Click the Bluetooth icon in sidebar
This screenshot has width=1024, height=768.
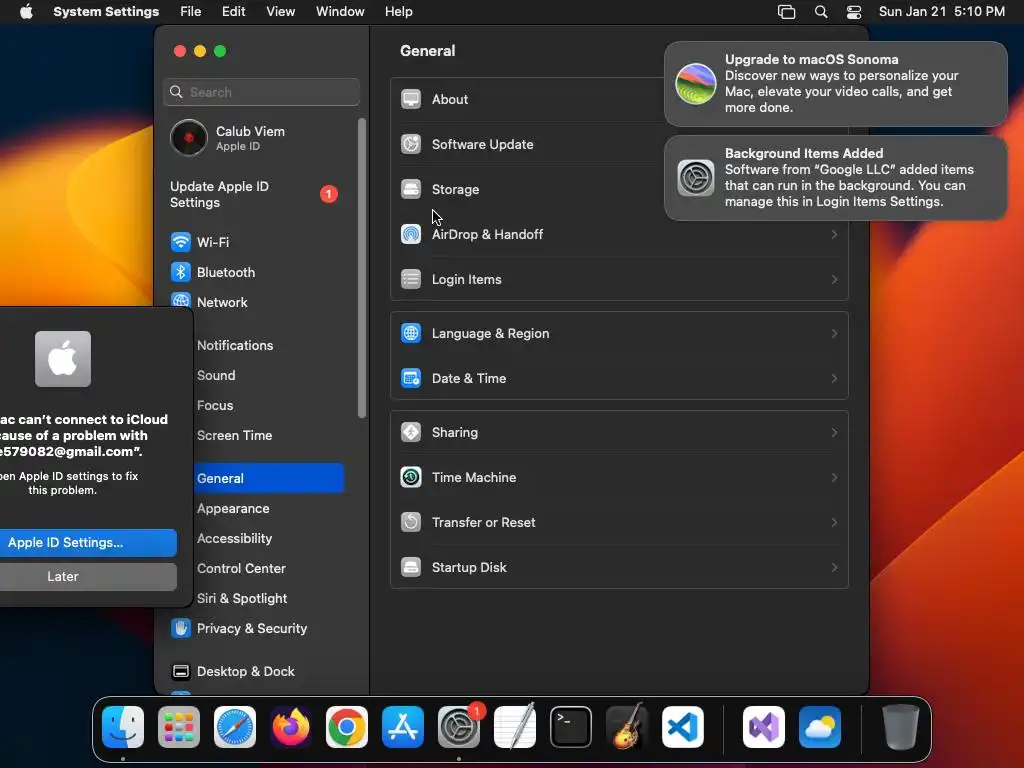tap(180, 272)
